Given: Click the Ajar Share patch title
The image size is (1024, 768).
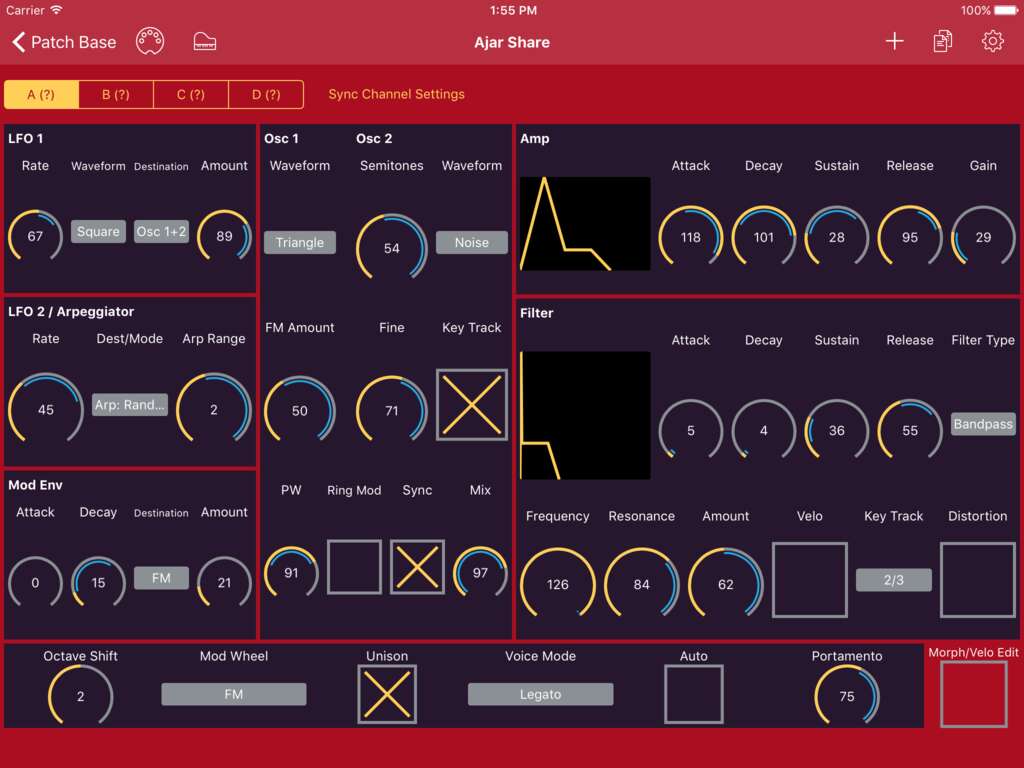Looking at the screenshot, I should click(x=512, y=42).
